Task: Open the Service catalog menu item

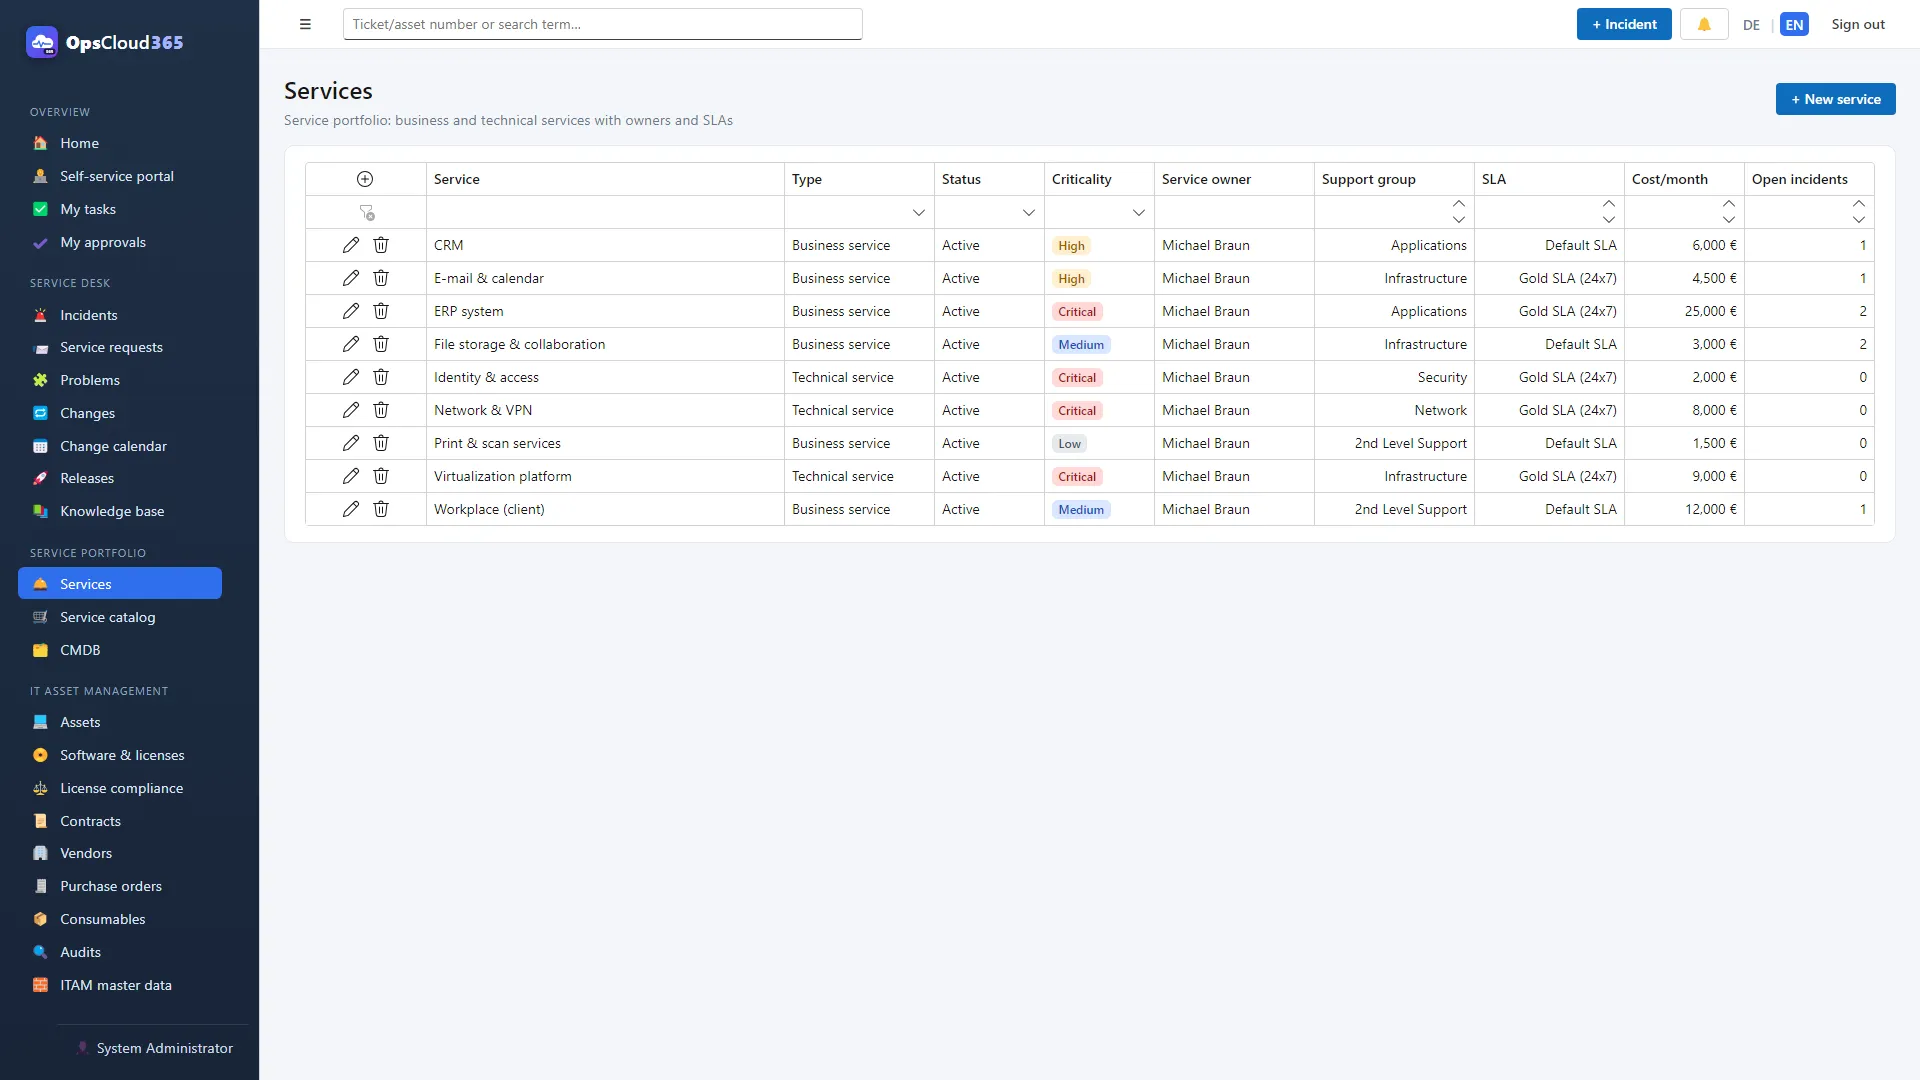Action: point(120,617)
